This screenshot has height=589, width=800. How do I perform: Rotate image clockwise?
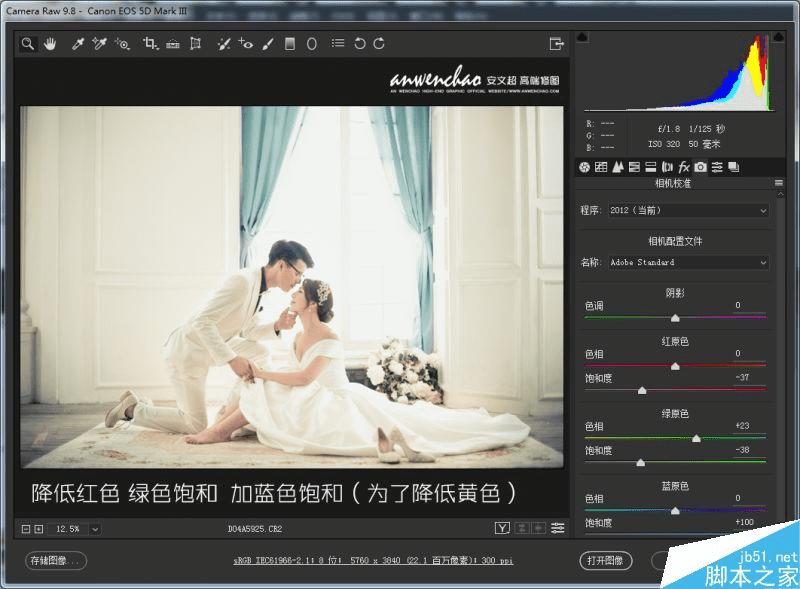pos(379,44)
